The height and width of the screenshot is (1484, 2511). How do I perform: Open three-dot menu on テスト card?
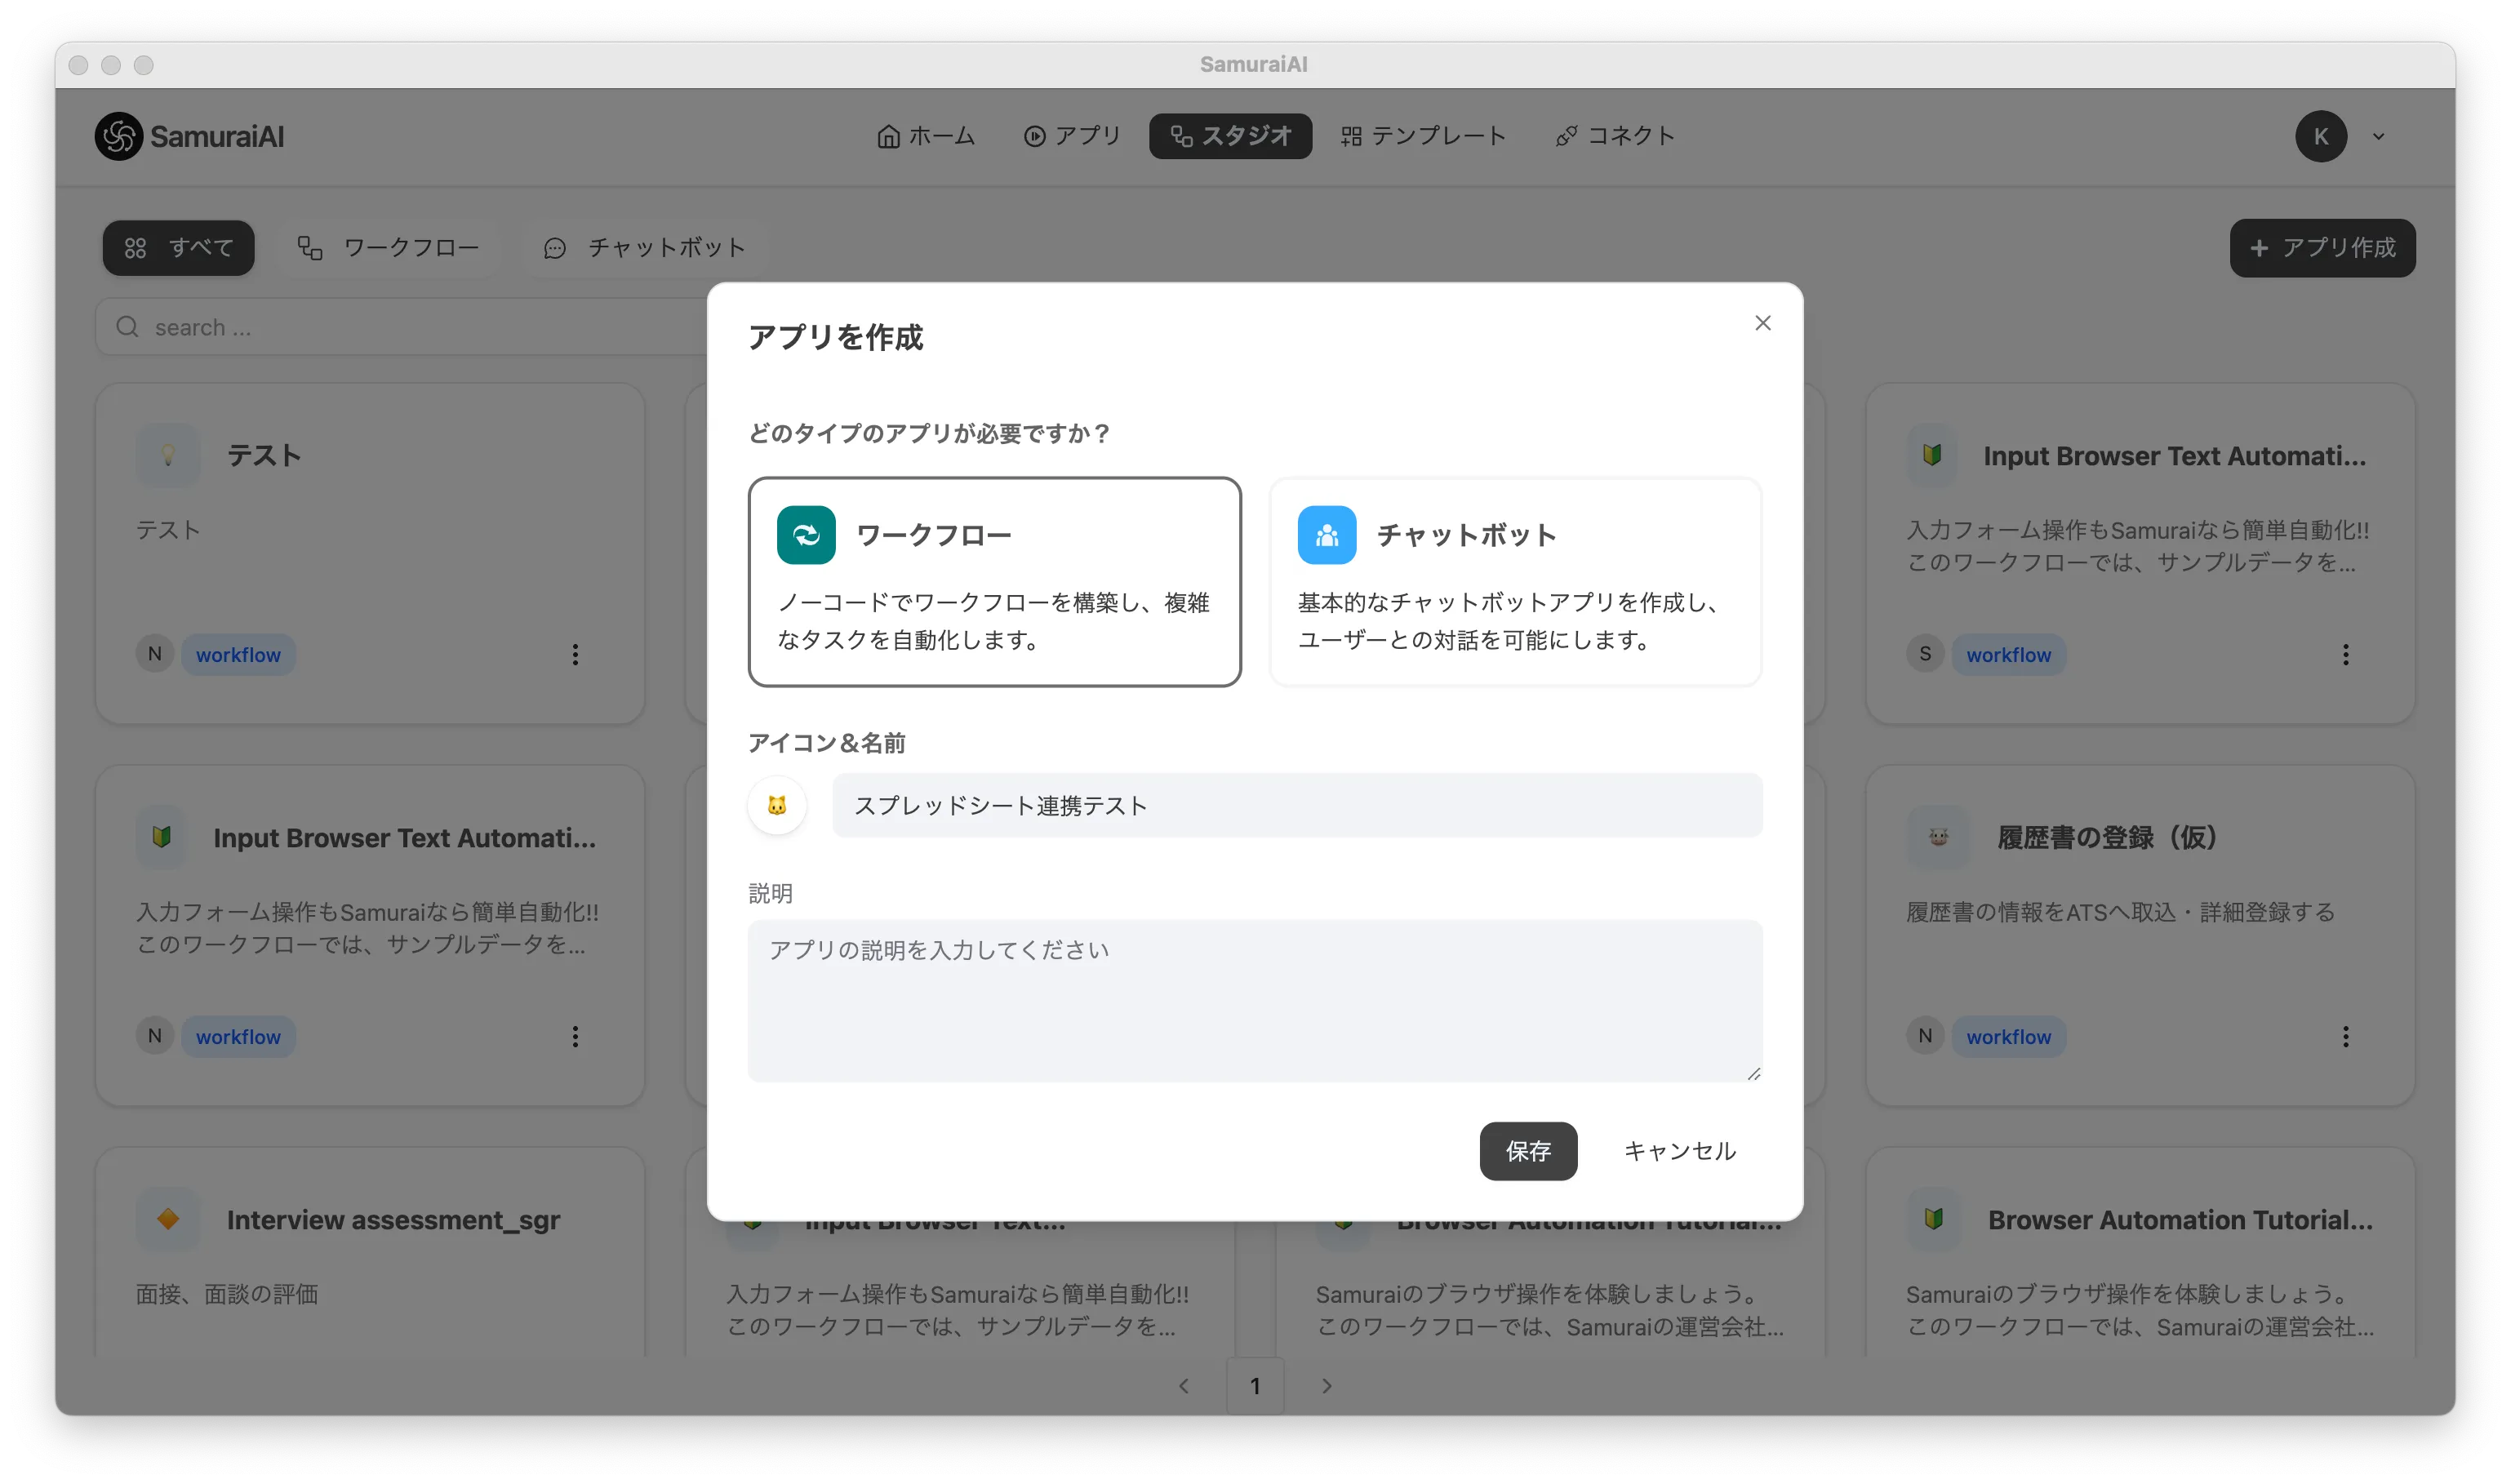575,654
